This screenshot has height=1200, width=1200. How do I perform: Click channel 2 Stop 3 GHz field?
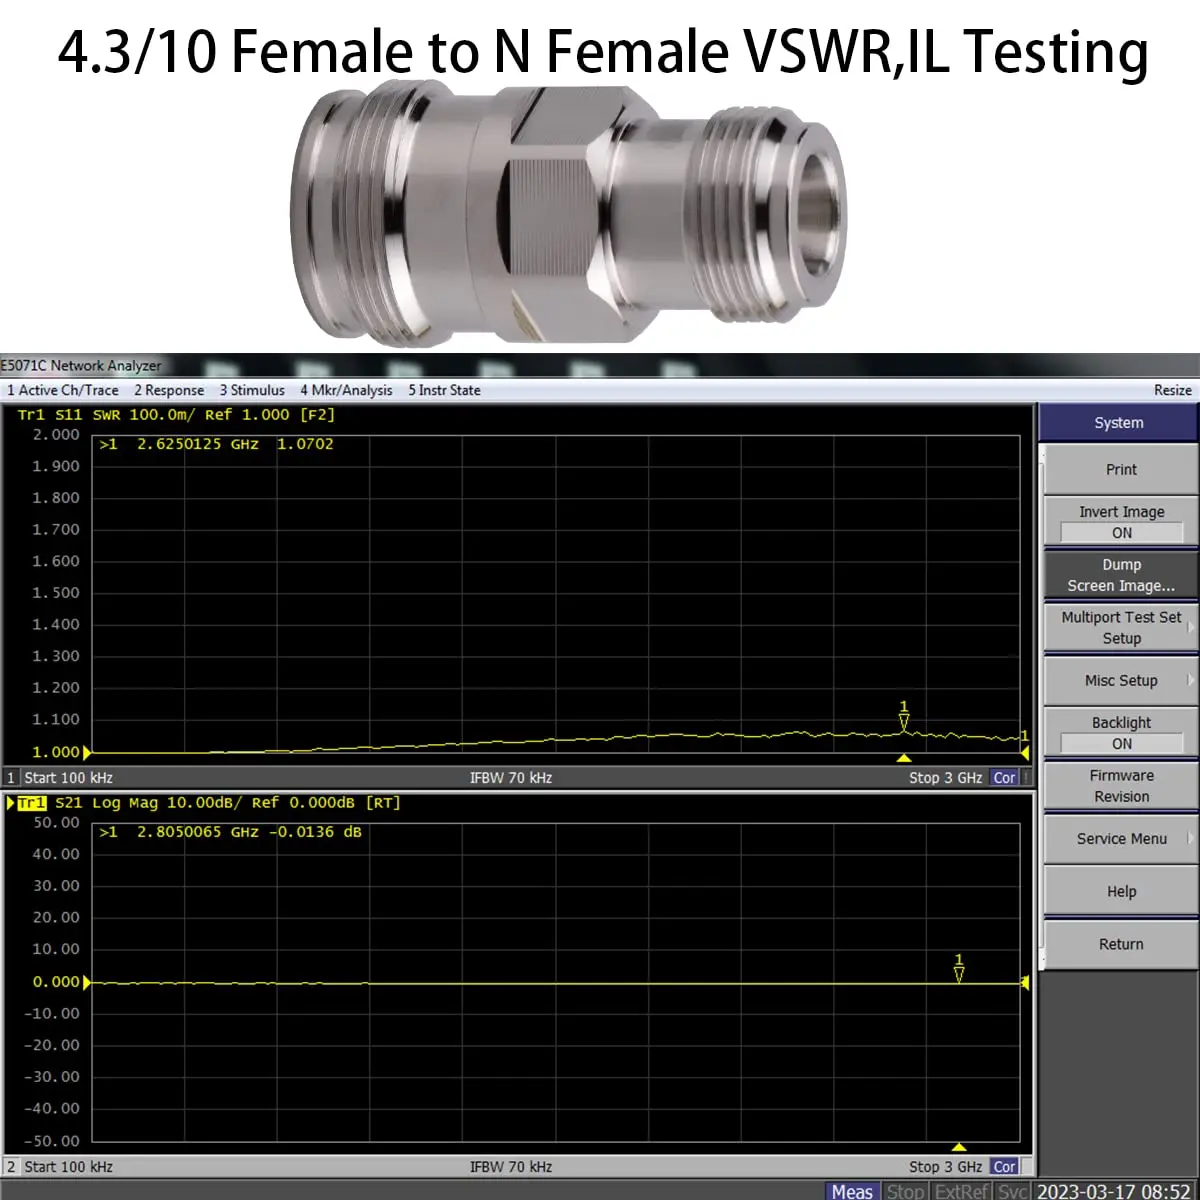click(x=945, y=1167)
